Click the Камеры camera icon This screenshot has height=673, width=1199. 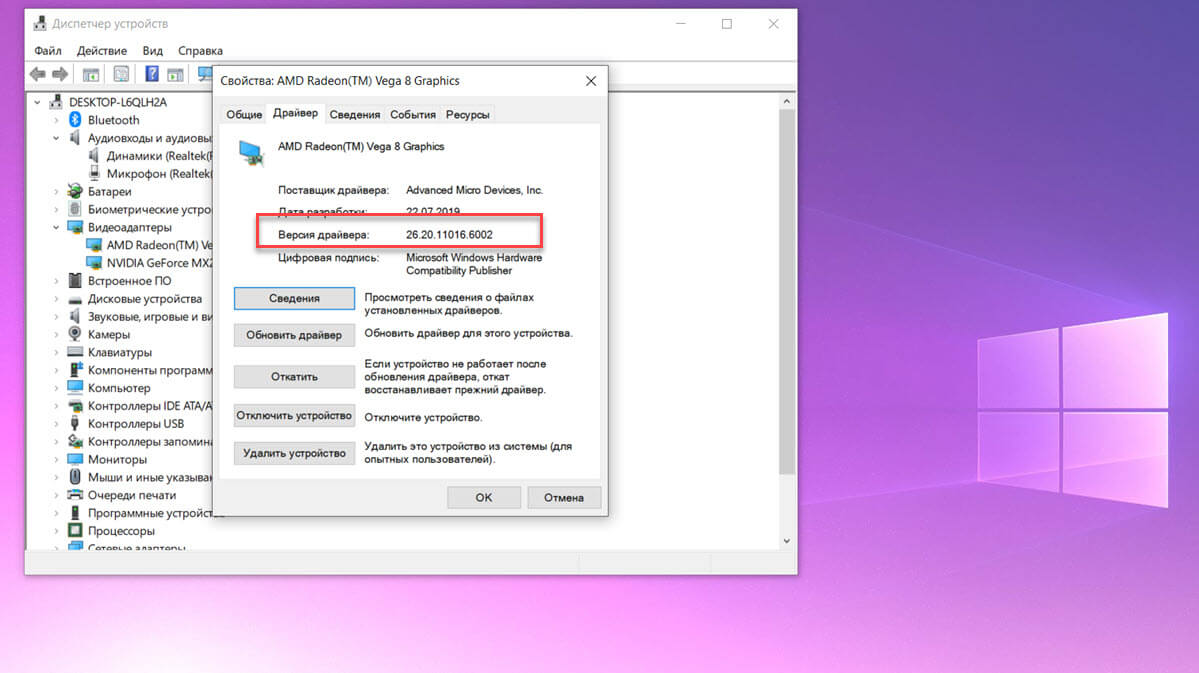point(75,334)
